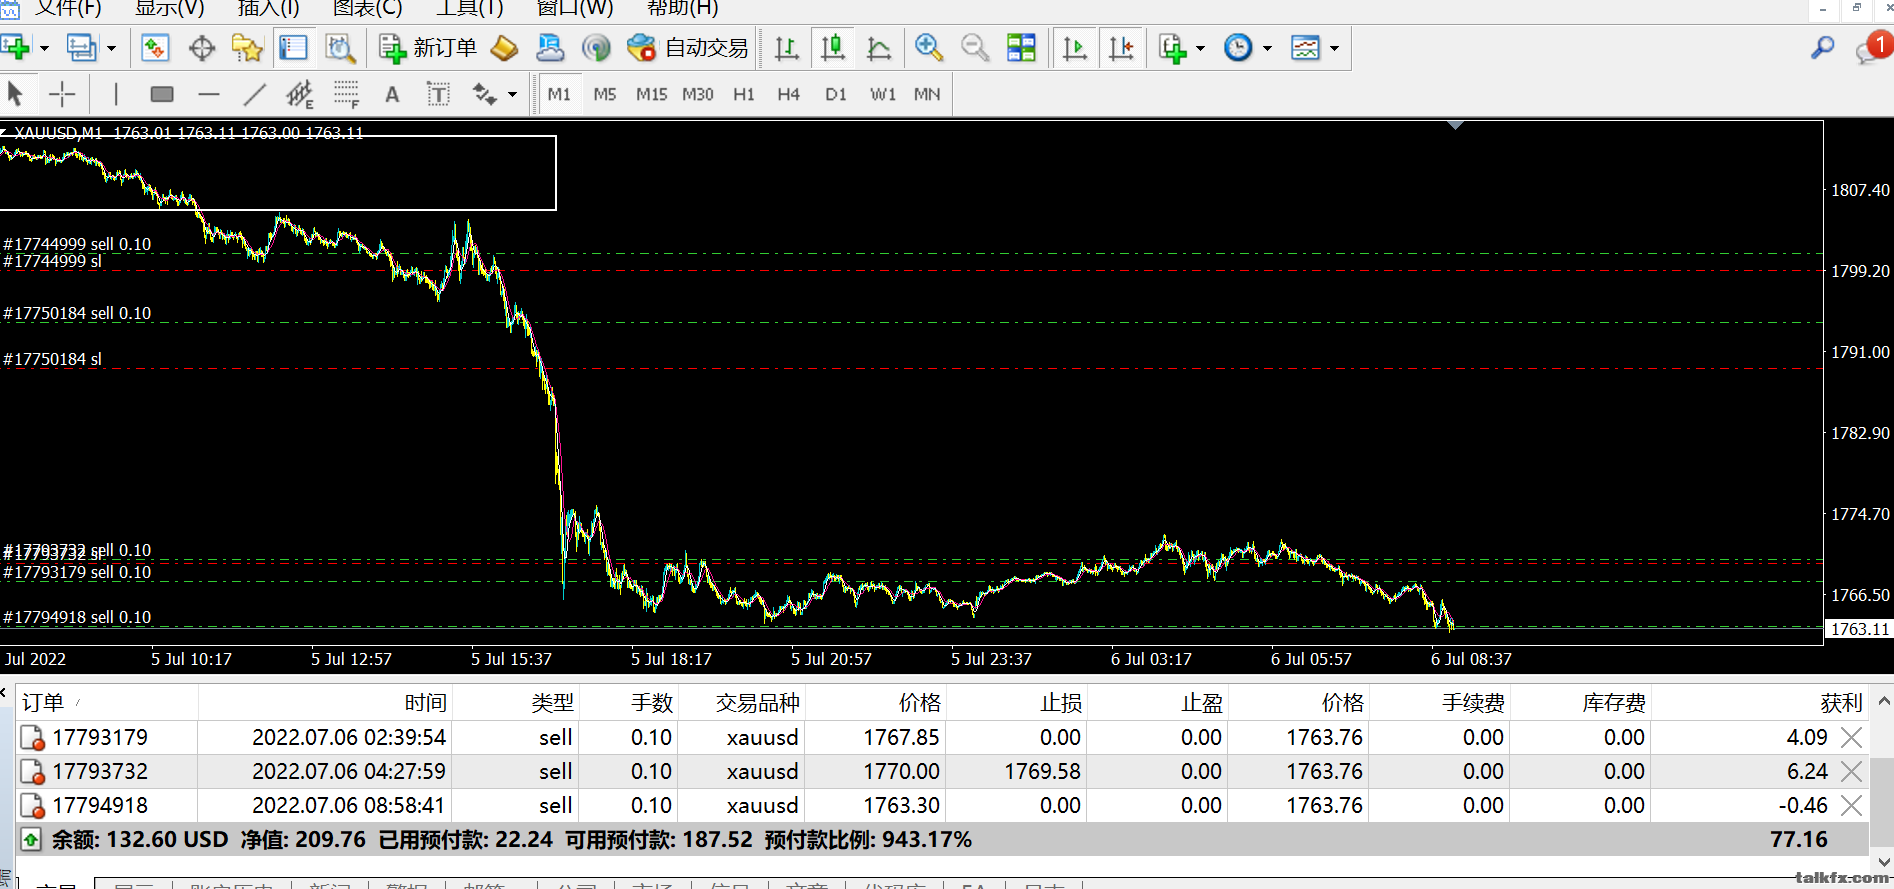Click the #17750184 sl stop-loss line label
This screenshot has height=889, width=1894.
(x=53, y=359)
